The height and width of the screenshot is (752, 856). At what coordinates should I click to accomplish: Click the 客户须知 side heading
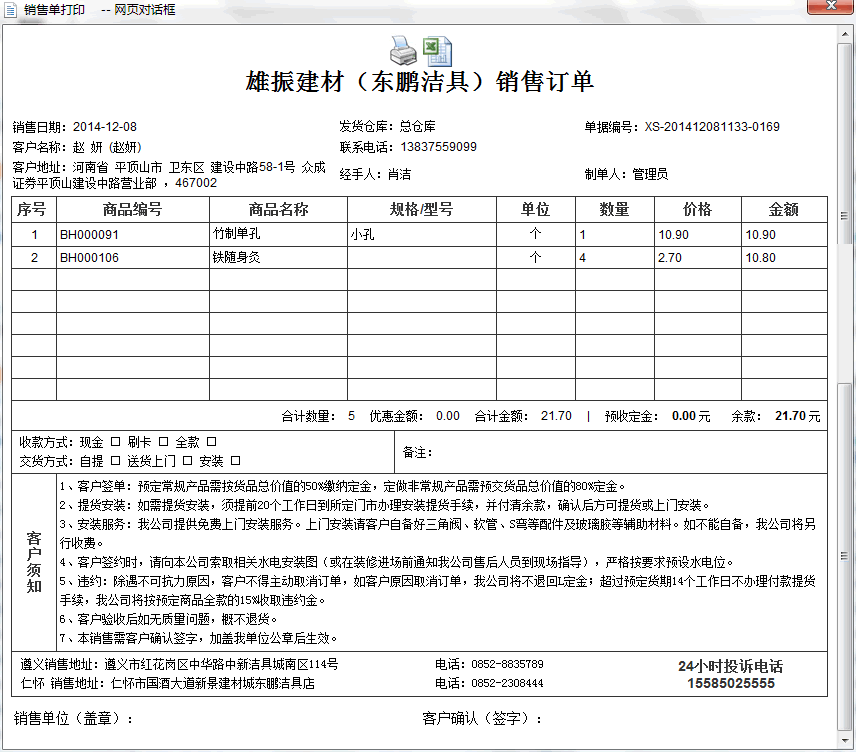[34, 562]
